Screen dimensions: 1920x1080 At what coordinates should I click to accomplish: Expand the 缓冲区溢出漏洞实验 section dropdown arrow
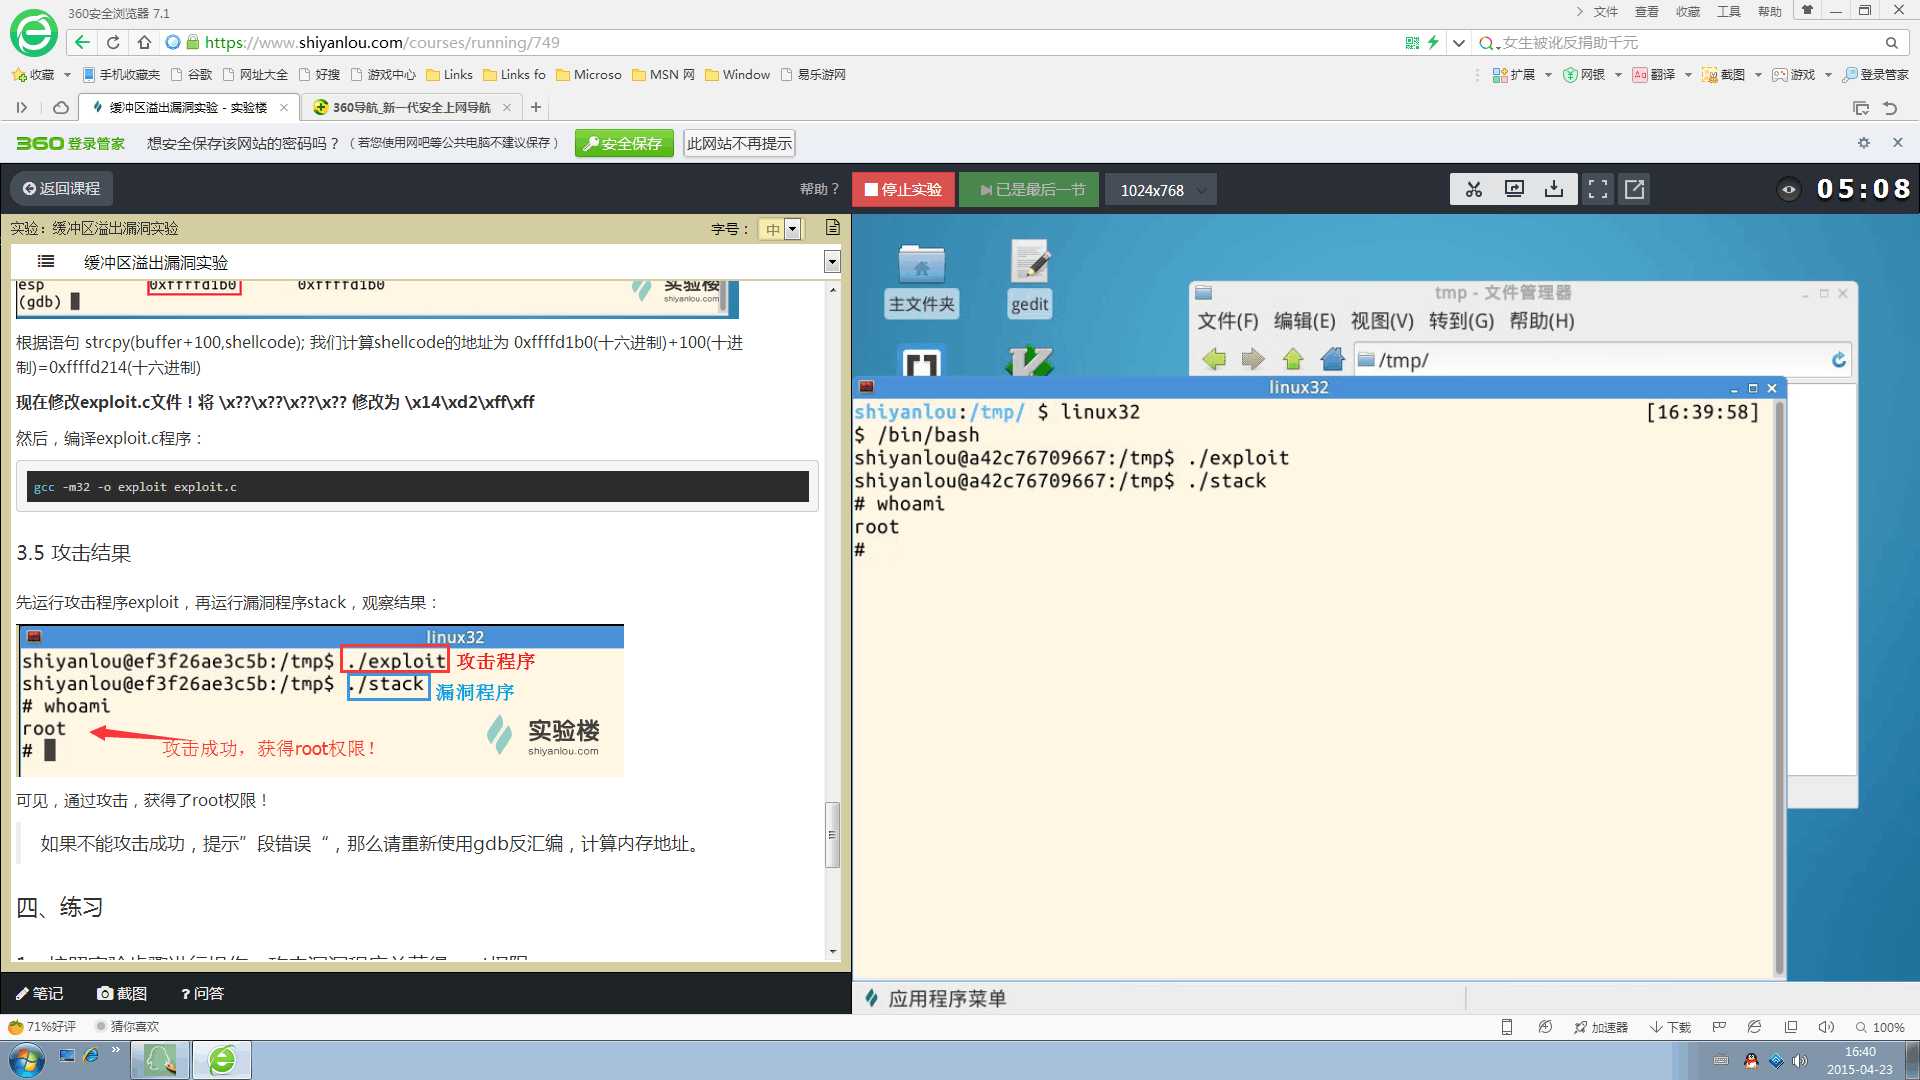coord(832,262)
